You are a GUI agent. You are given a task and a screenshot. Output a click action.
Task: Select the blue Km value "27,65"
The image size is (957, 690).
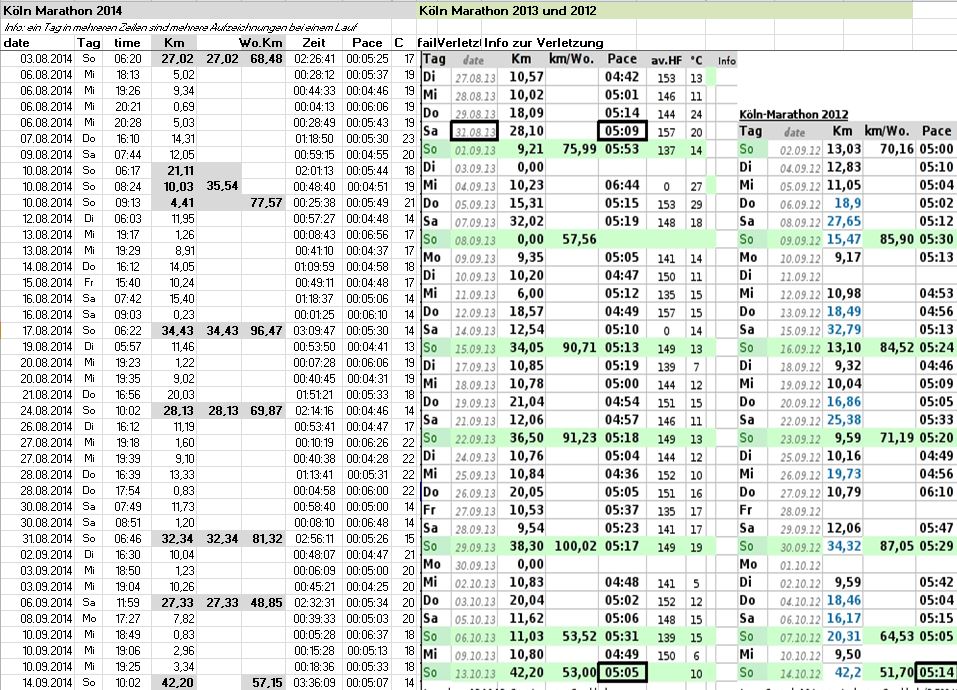[x=844, y=221]
